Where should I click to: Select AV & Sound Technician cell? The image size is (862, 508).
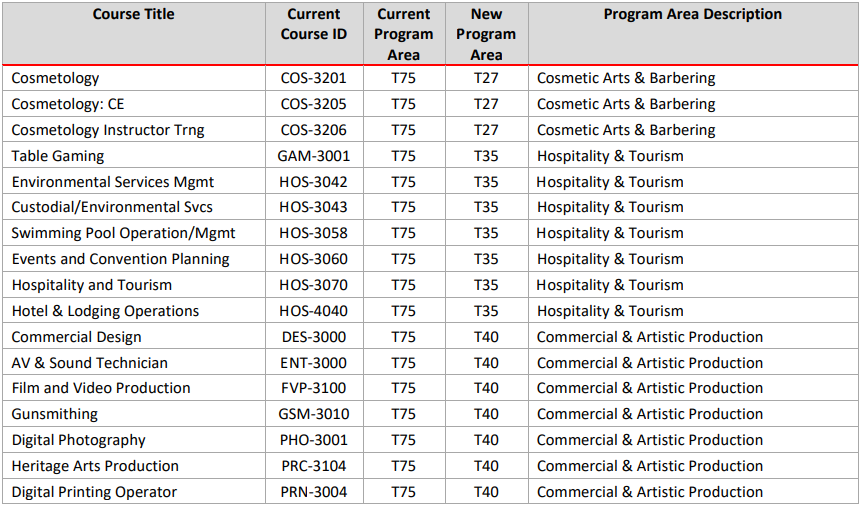[x=90, y=363]
